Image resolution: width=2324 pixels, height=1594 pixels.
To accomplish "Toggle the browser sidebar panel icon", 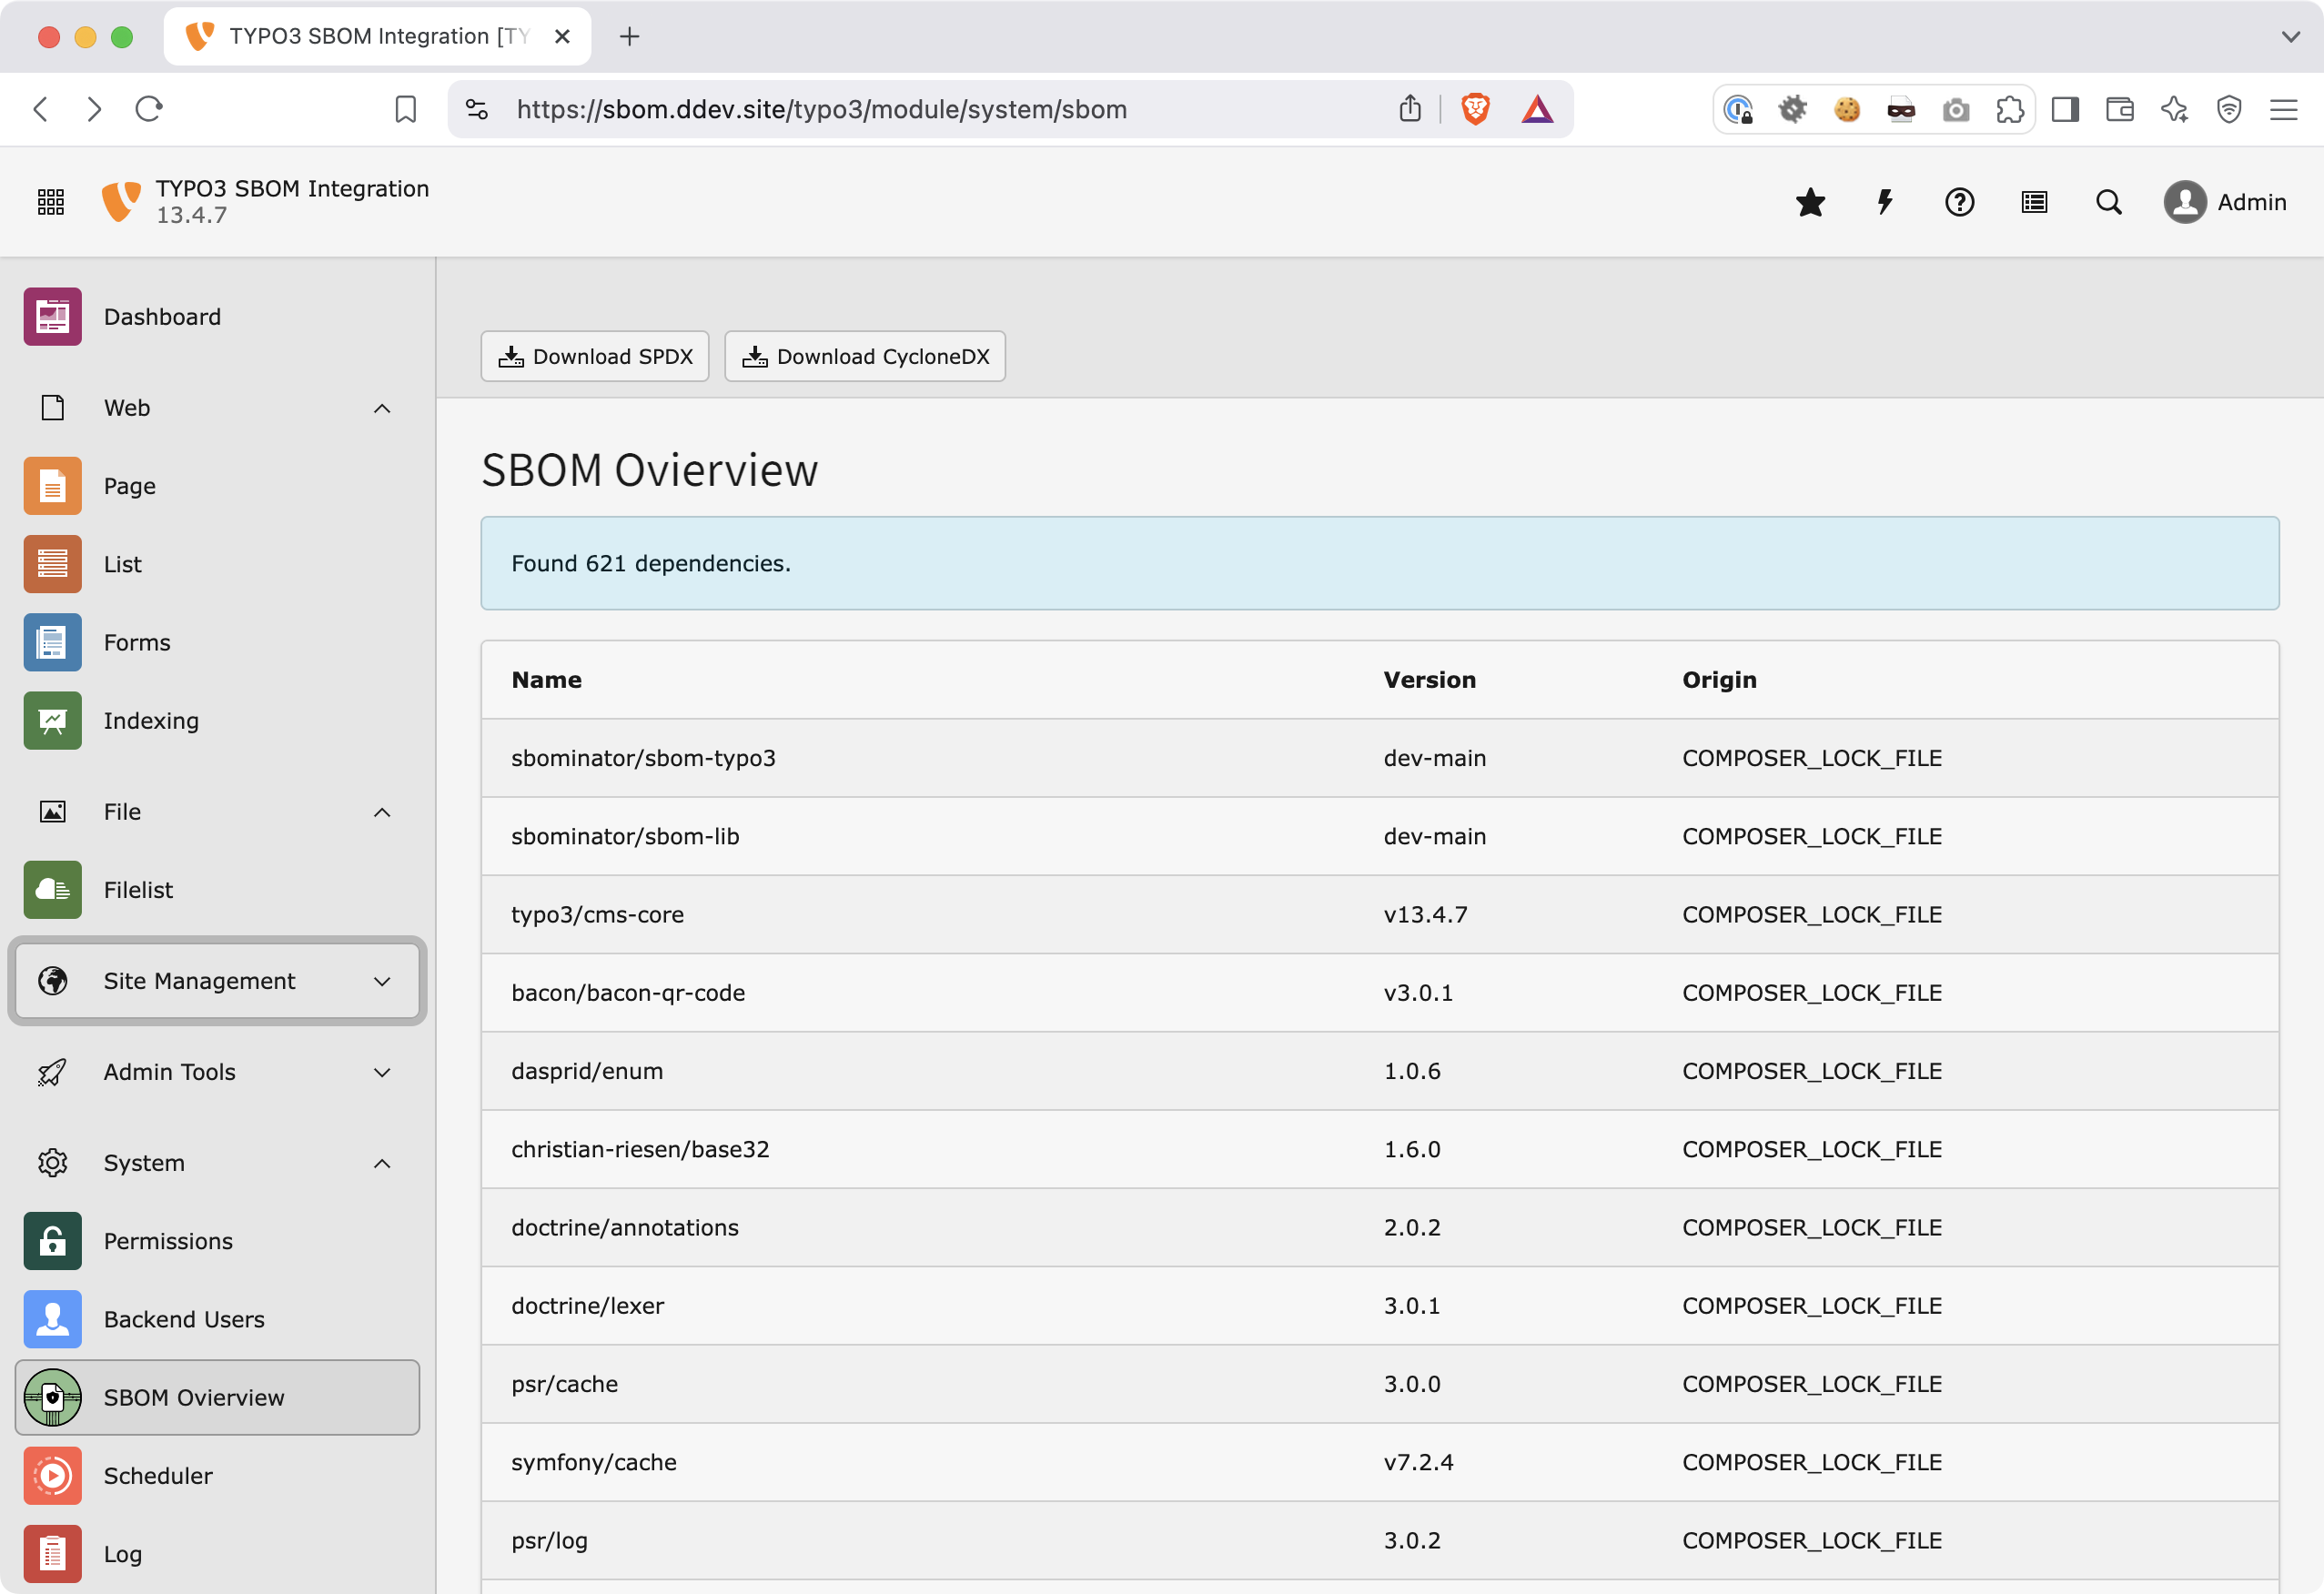I will click(2065, 109).
